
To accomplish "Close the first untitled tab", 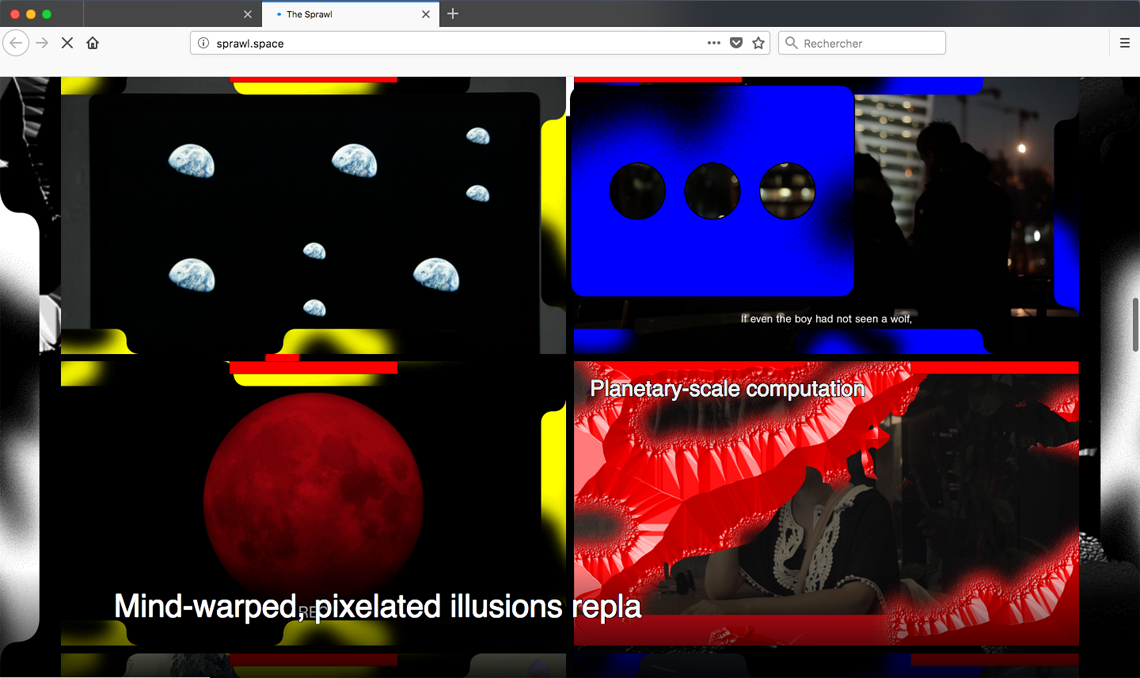I will (248, 14).
